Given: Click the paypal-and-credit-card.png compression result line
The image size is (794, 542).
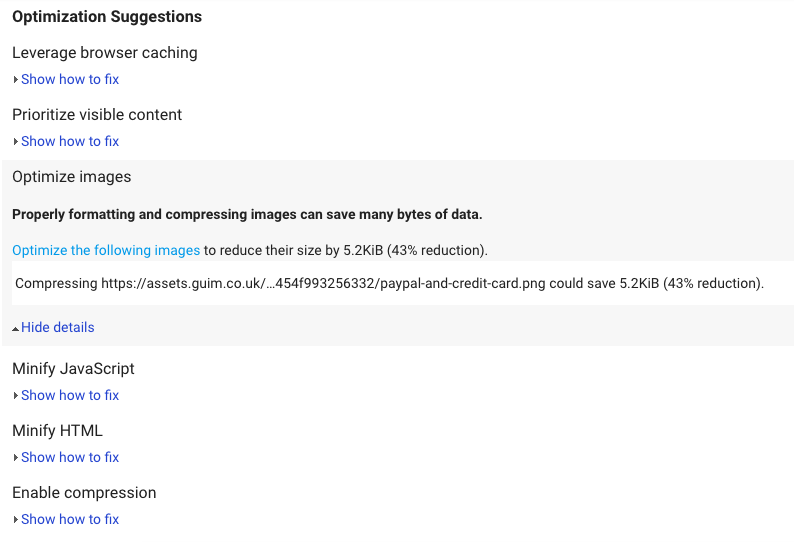Looking at the screenshot, I should click(389, 283).
